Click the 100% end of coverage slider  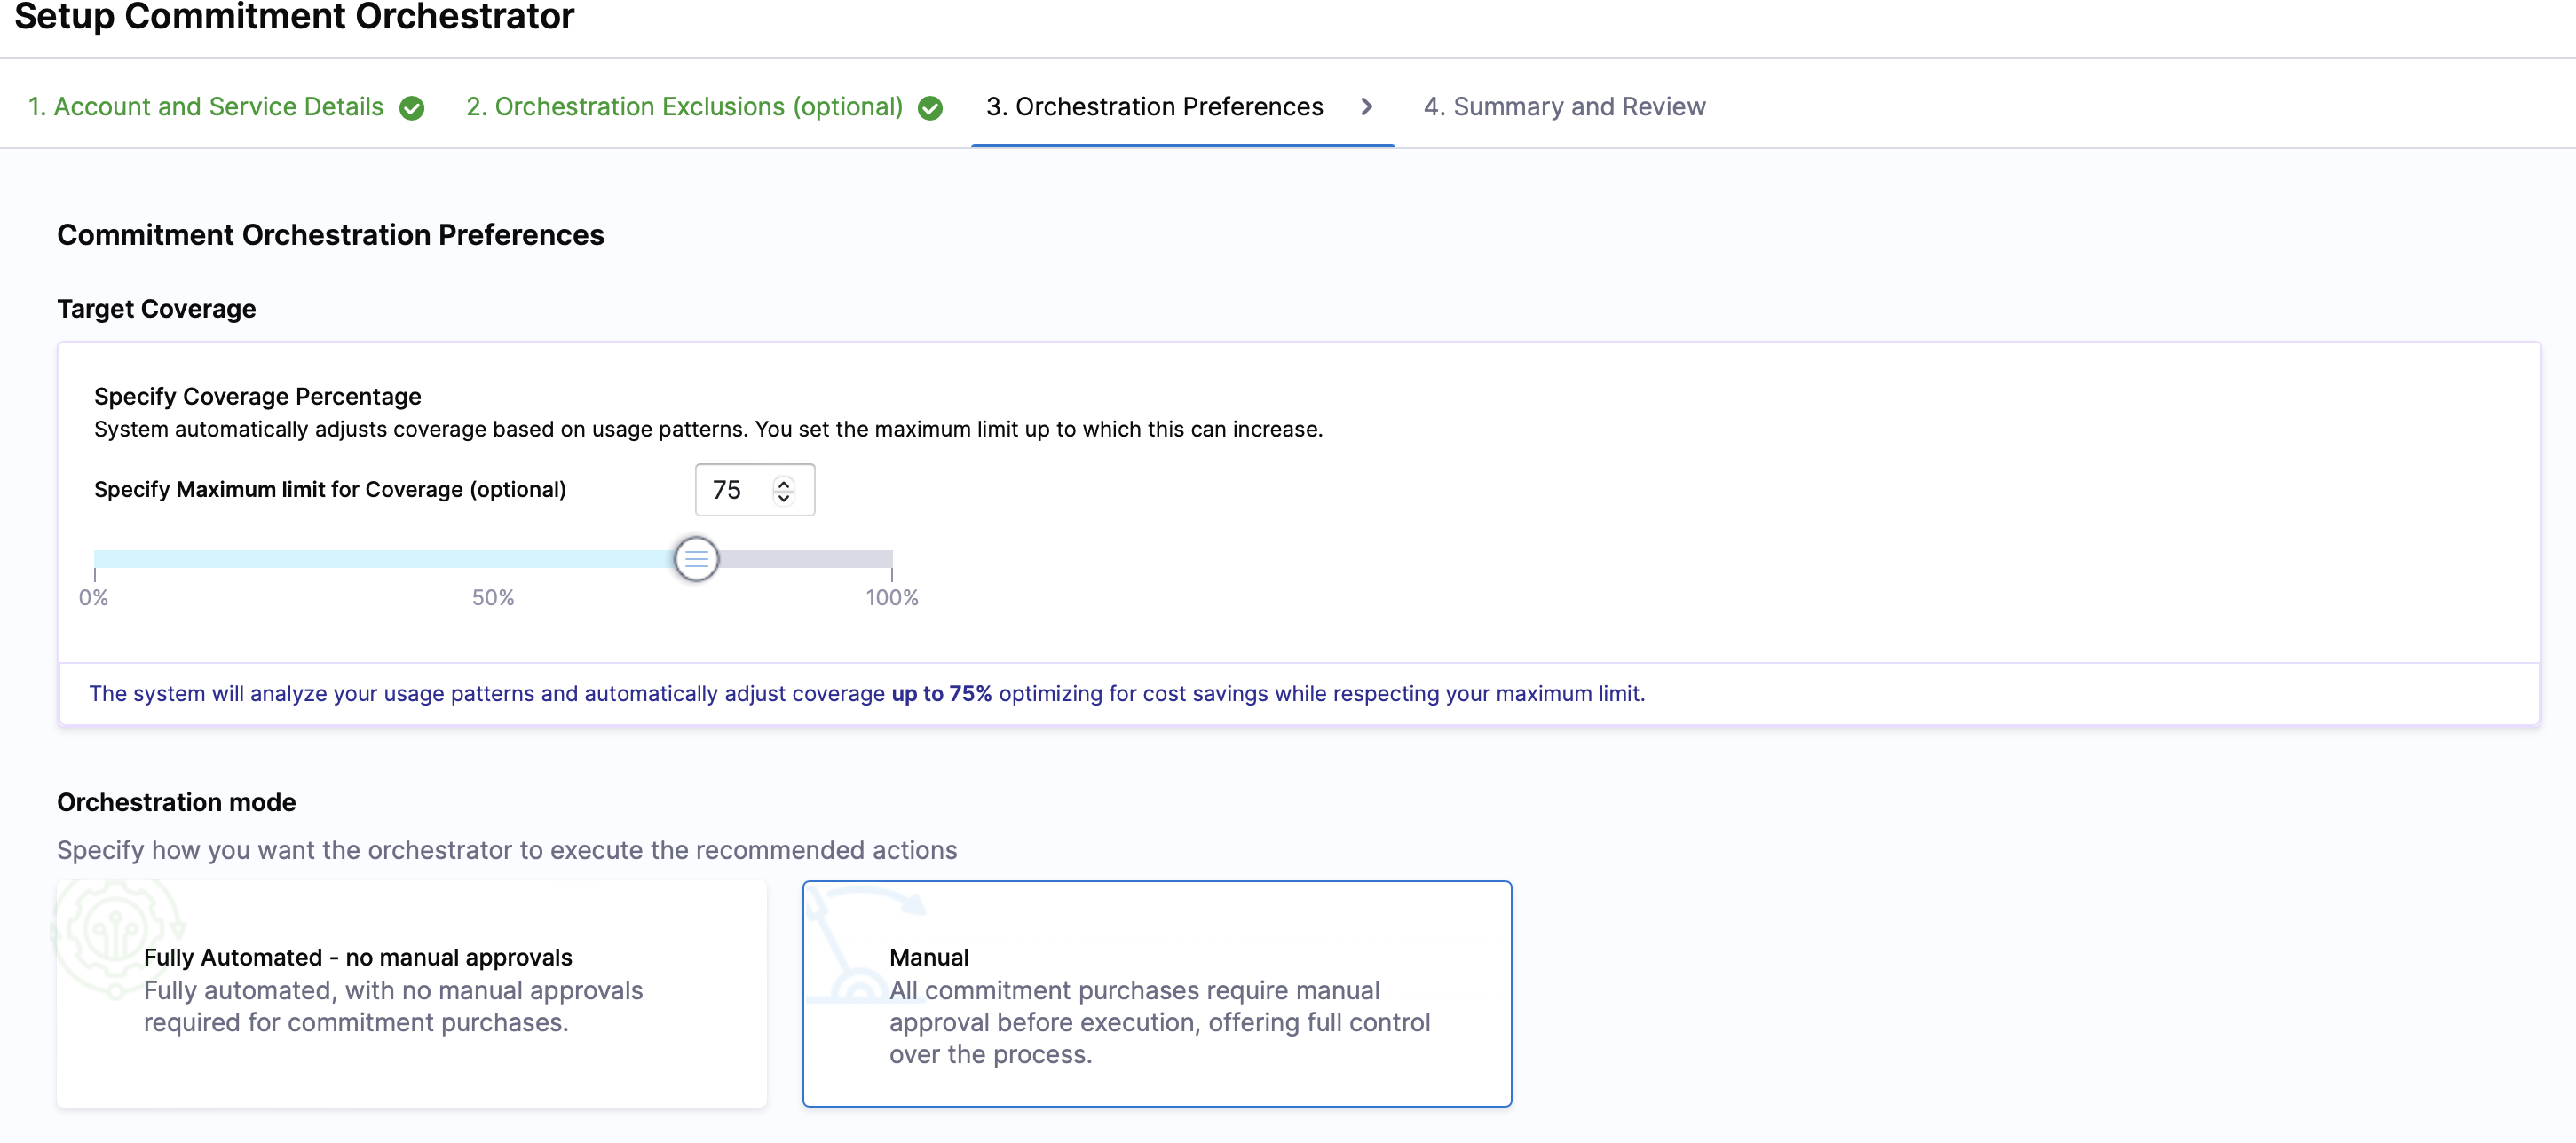point(890,559)
